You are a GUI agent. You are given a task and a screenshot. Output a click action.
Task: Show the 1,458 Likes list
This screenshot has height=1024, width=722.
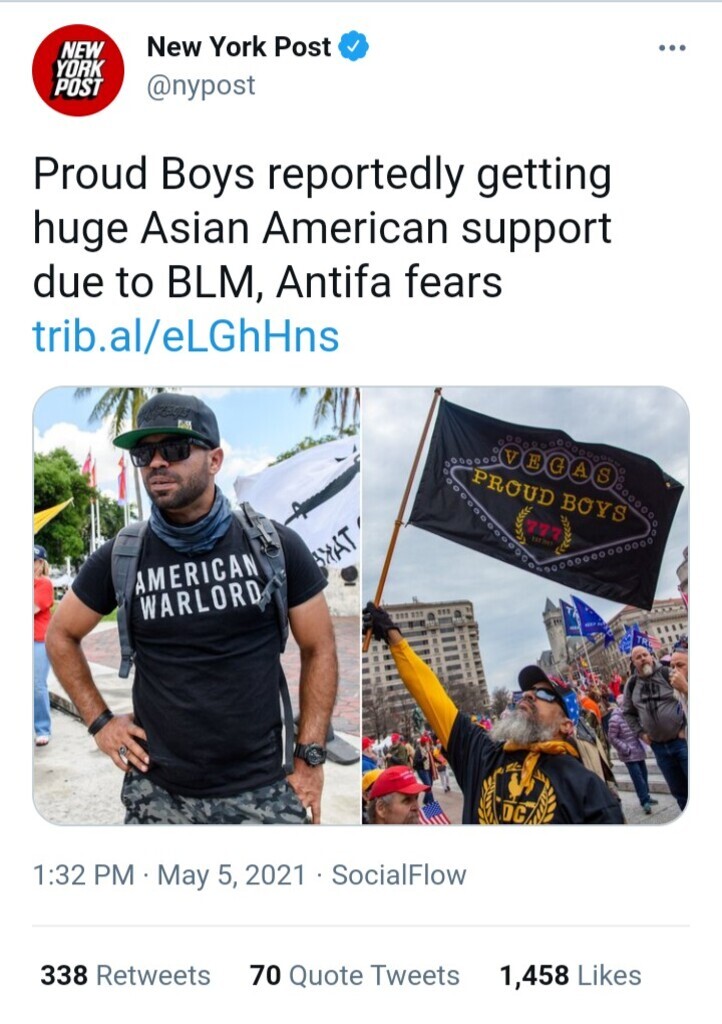571,975
